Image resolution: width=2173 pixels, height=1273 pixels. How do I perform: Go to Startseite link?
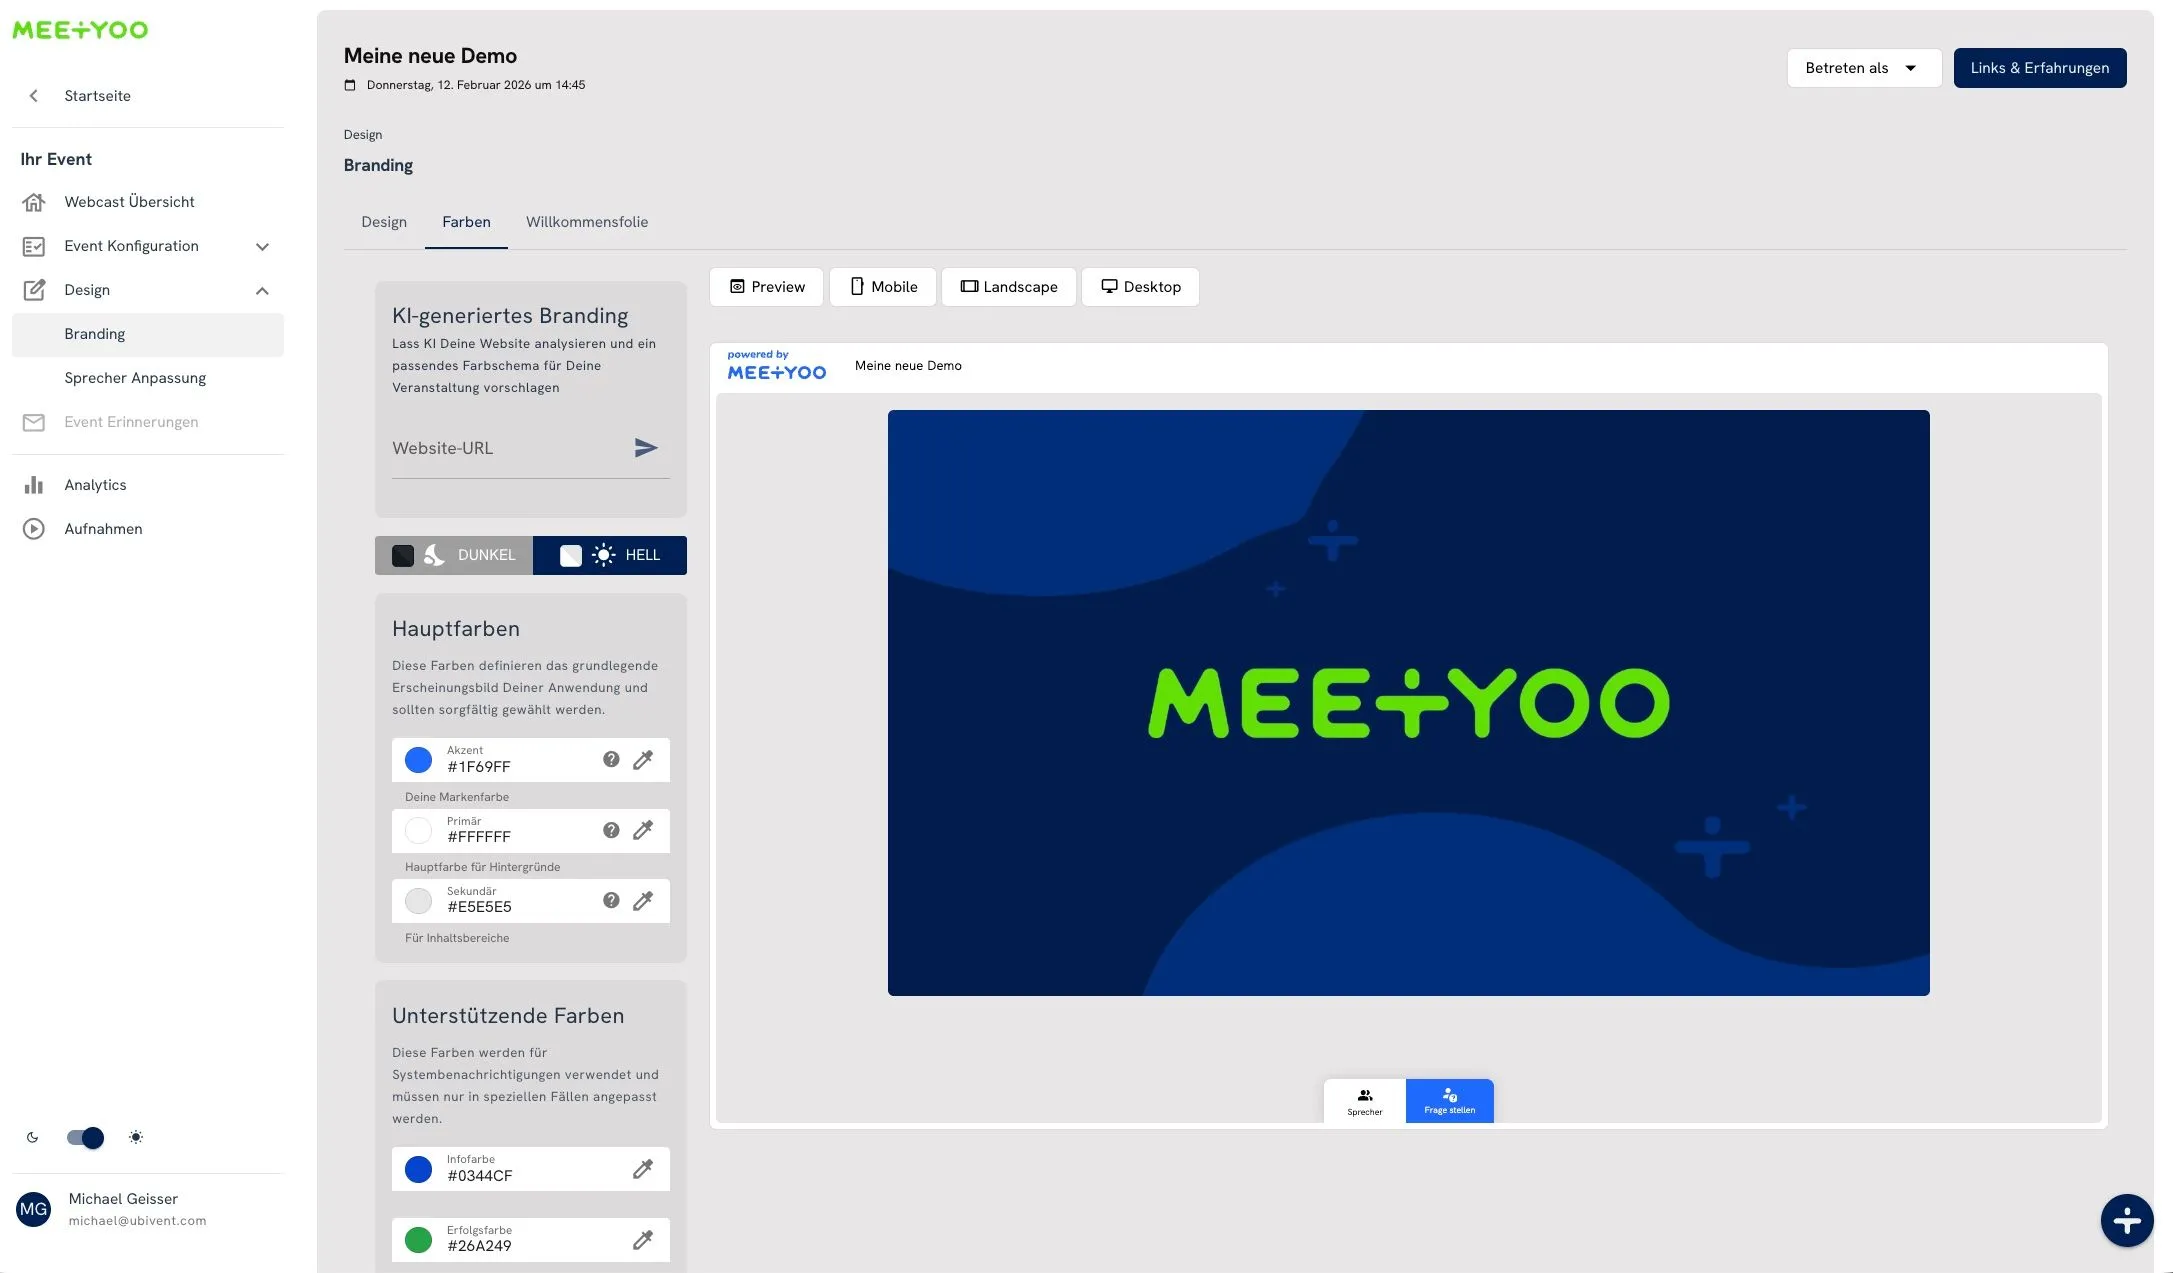97,96
